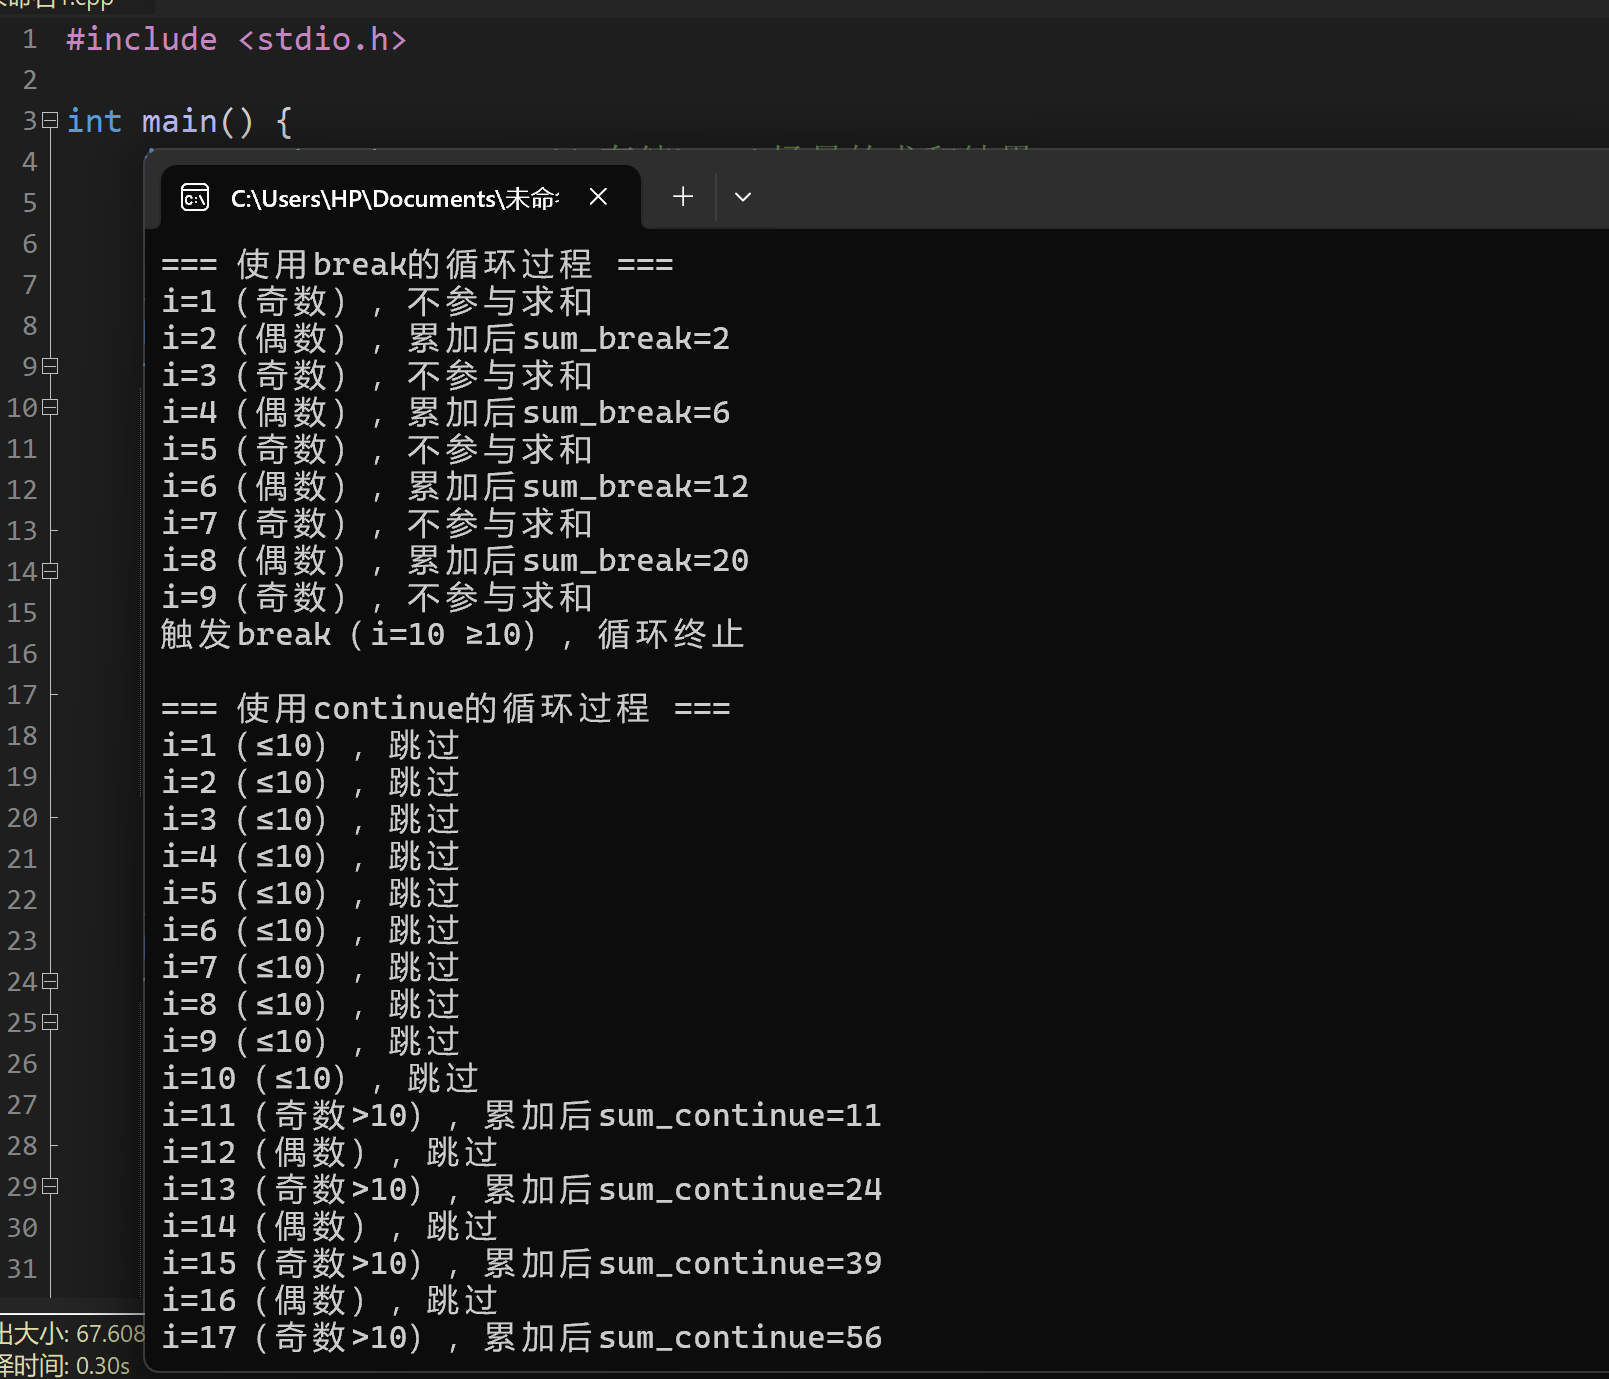Click the 'sum_continue=39' output line
The width and height of the screenshot is (1609, 1379).
[522, 1264]
